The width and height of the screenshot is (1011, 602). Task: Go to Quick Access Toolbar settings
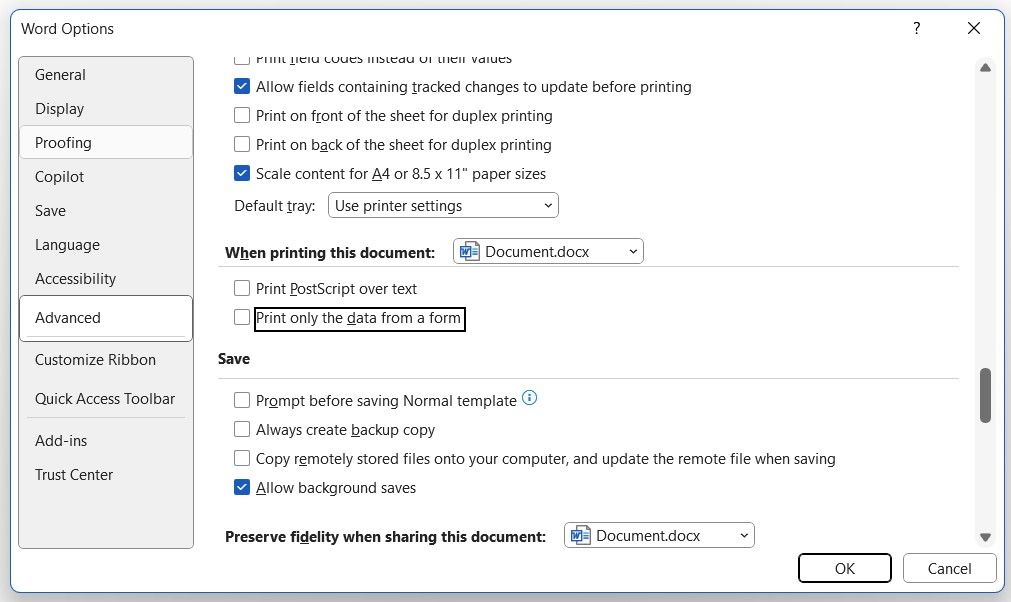click(x=105, y=399)
